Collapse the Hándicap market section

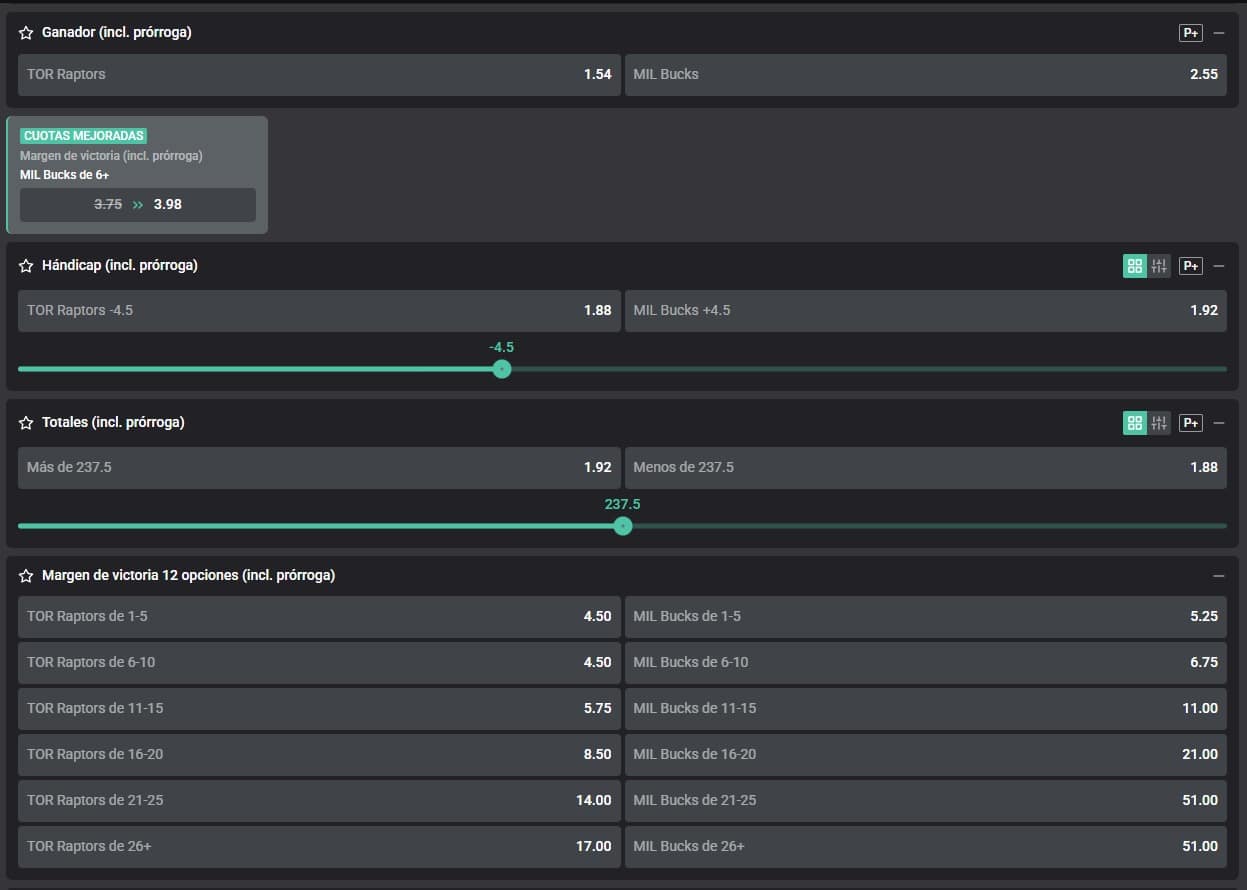1219,266
